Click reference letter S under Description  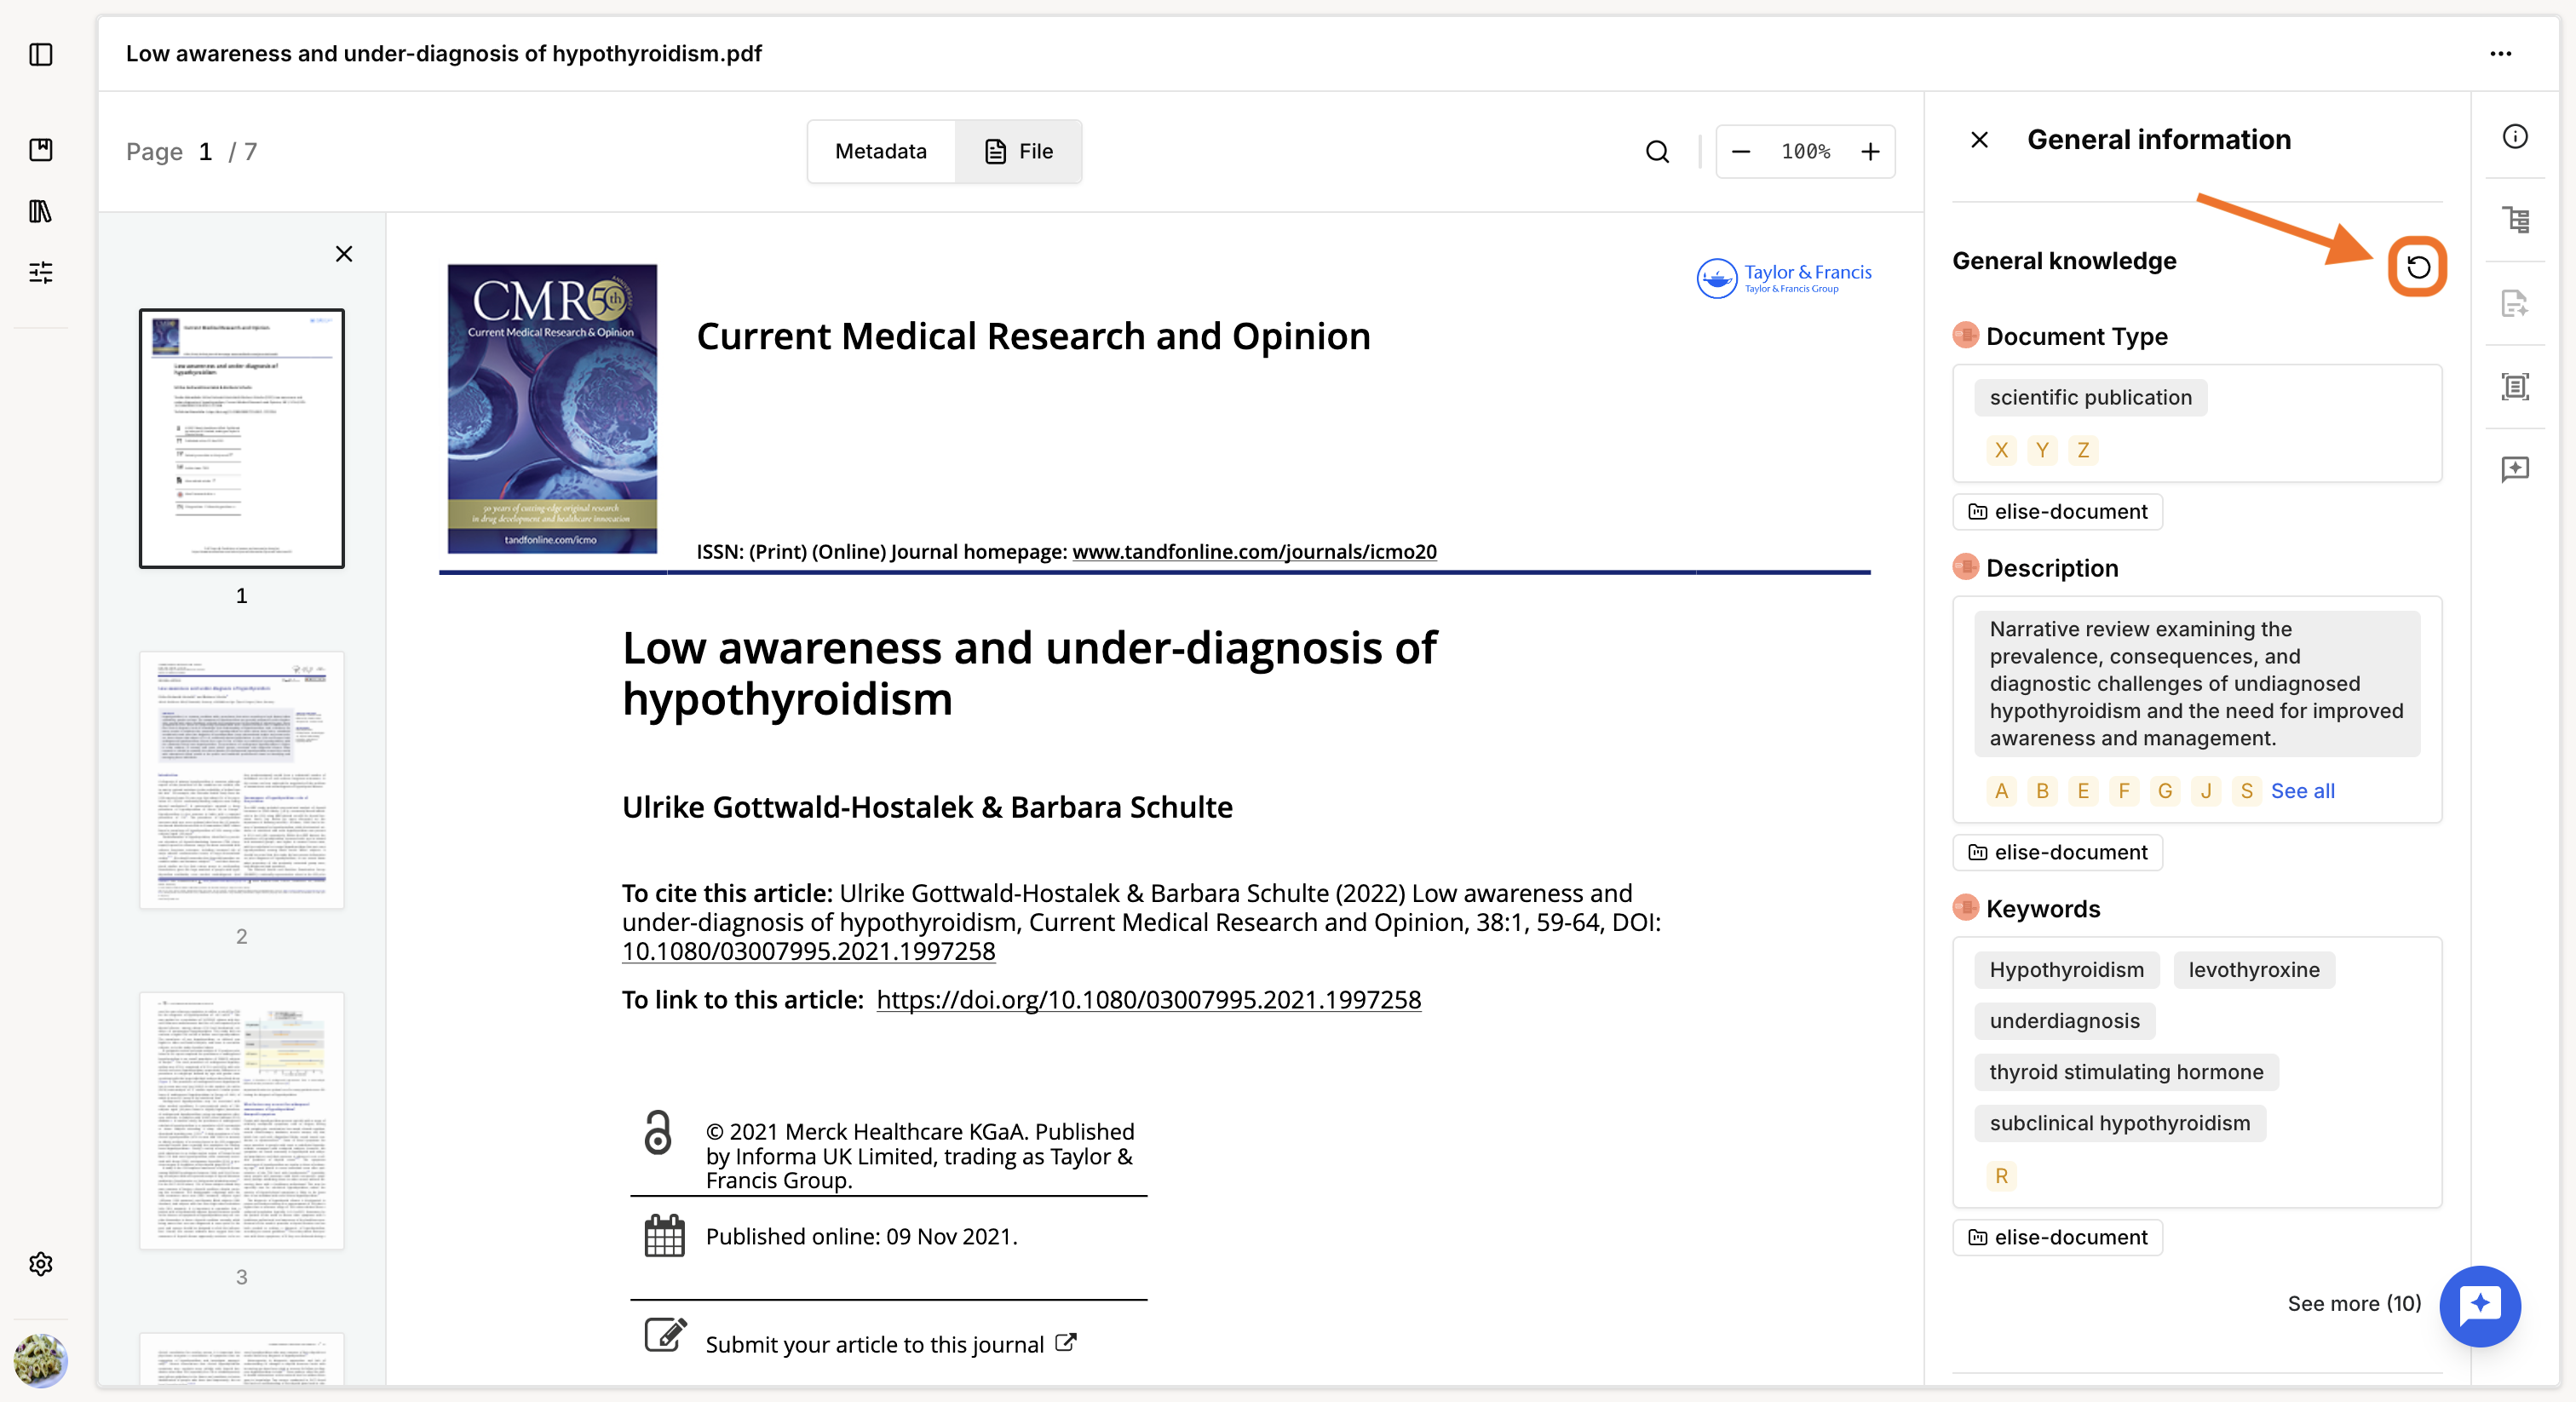point(2247,792)
